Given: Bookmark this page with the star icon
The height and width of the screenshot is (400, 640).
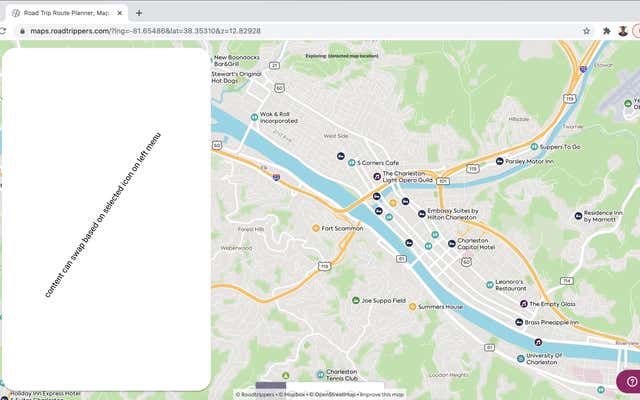Looking at the screenshot, I should point(586,31).
